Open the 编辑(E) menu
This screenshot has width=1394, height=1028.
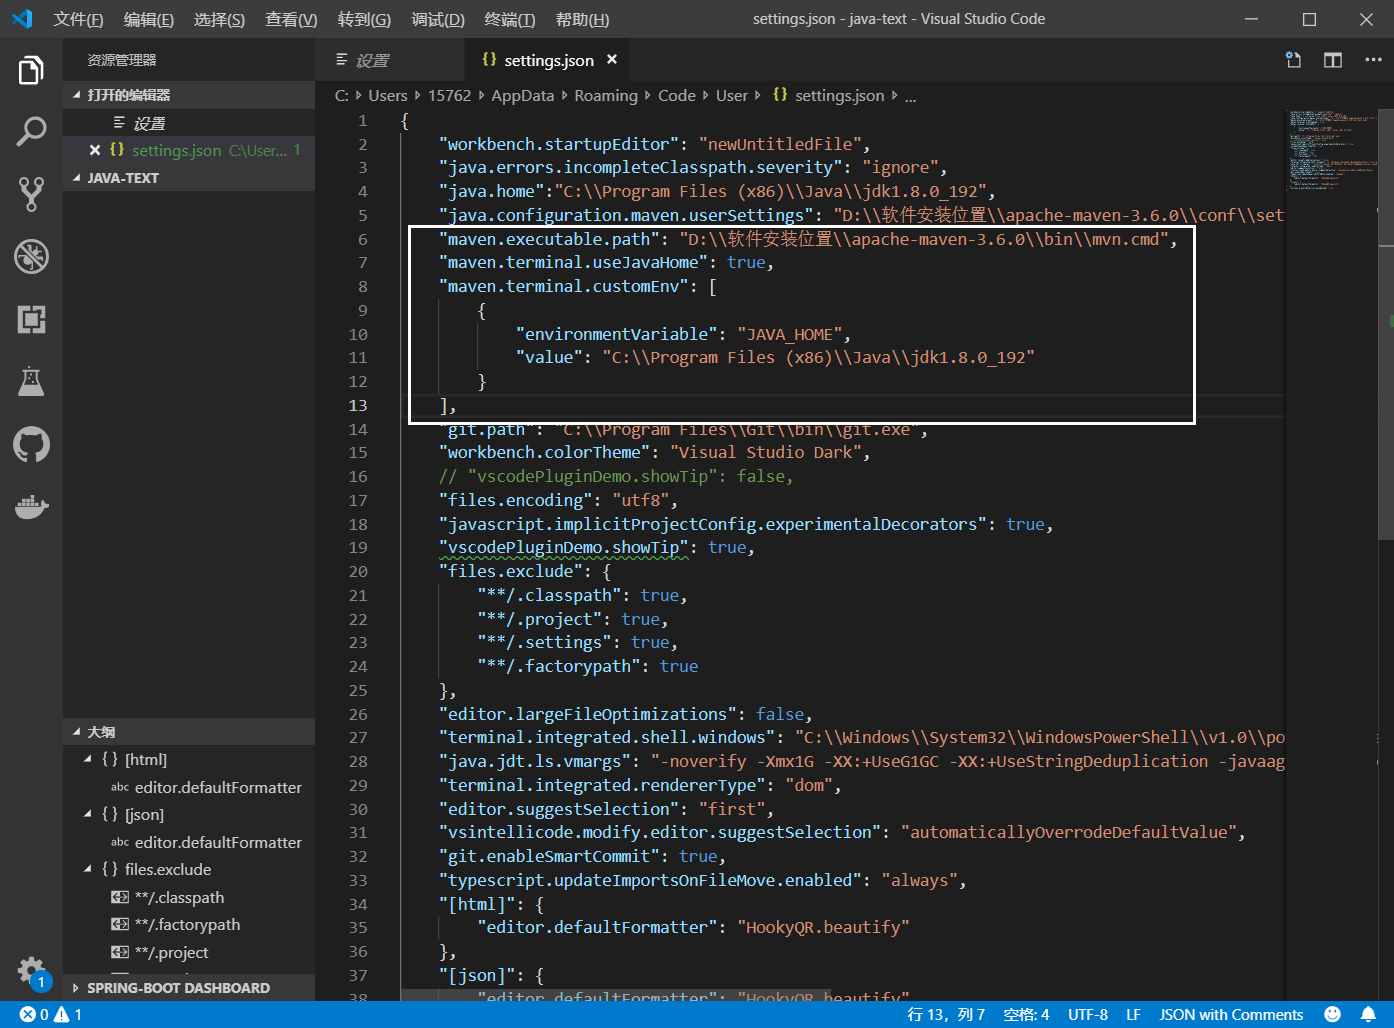149,19
